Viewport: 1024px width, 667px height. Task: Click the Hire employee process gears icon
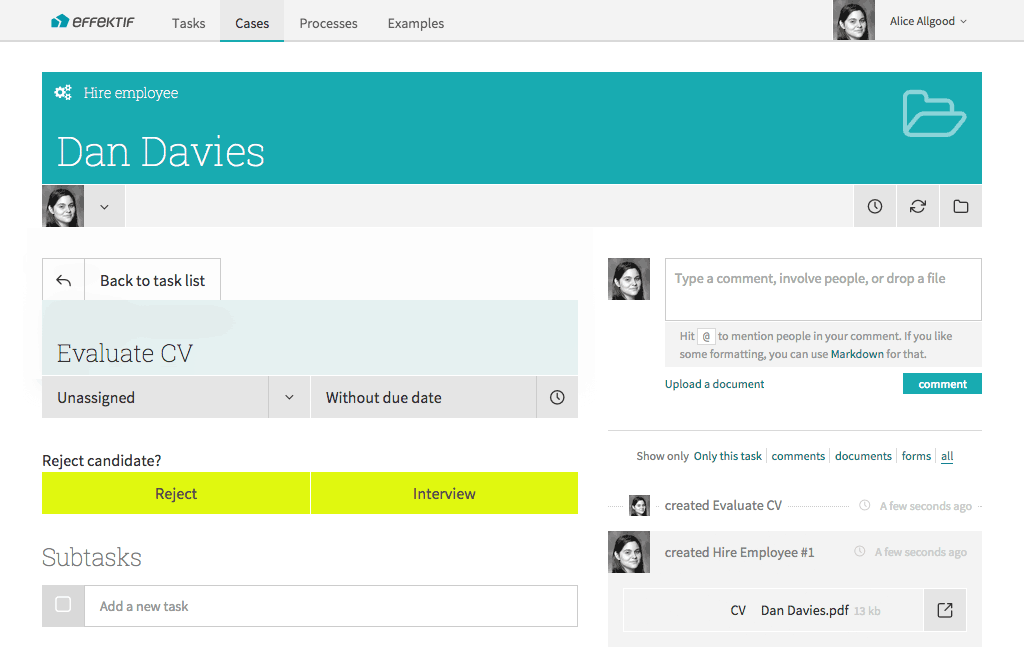coord(63,93)
